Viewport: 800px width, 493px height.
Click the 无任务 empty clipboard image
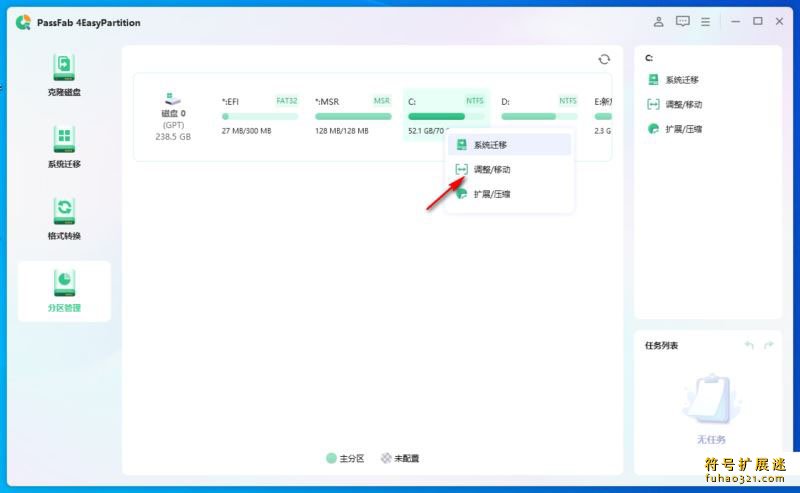coord(712,400)
